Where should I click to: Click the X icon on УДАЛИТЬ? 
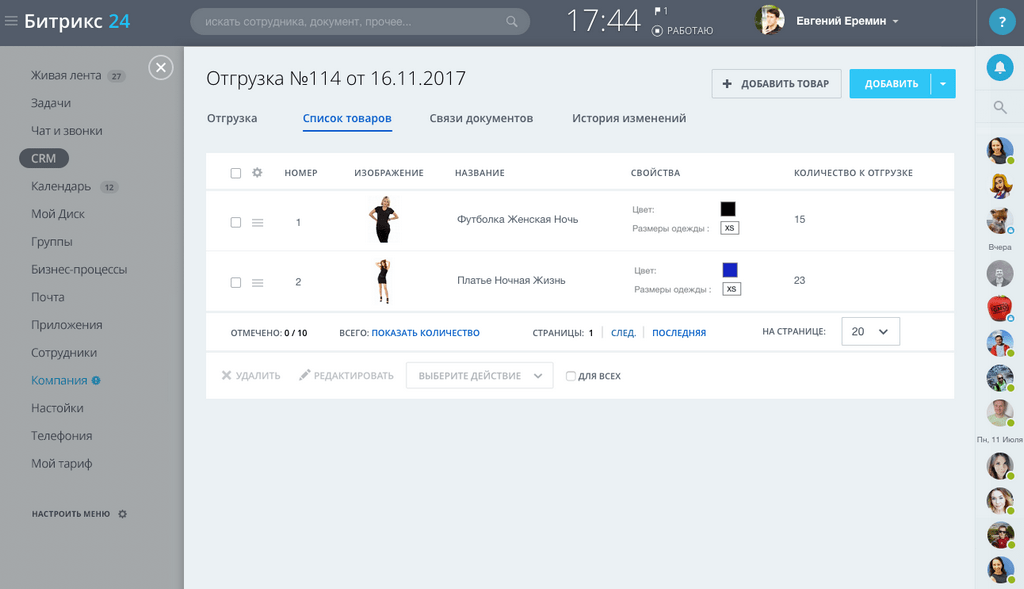click(x=227, y=375)
